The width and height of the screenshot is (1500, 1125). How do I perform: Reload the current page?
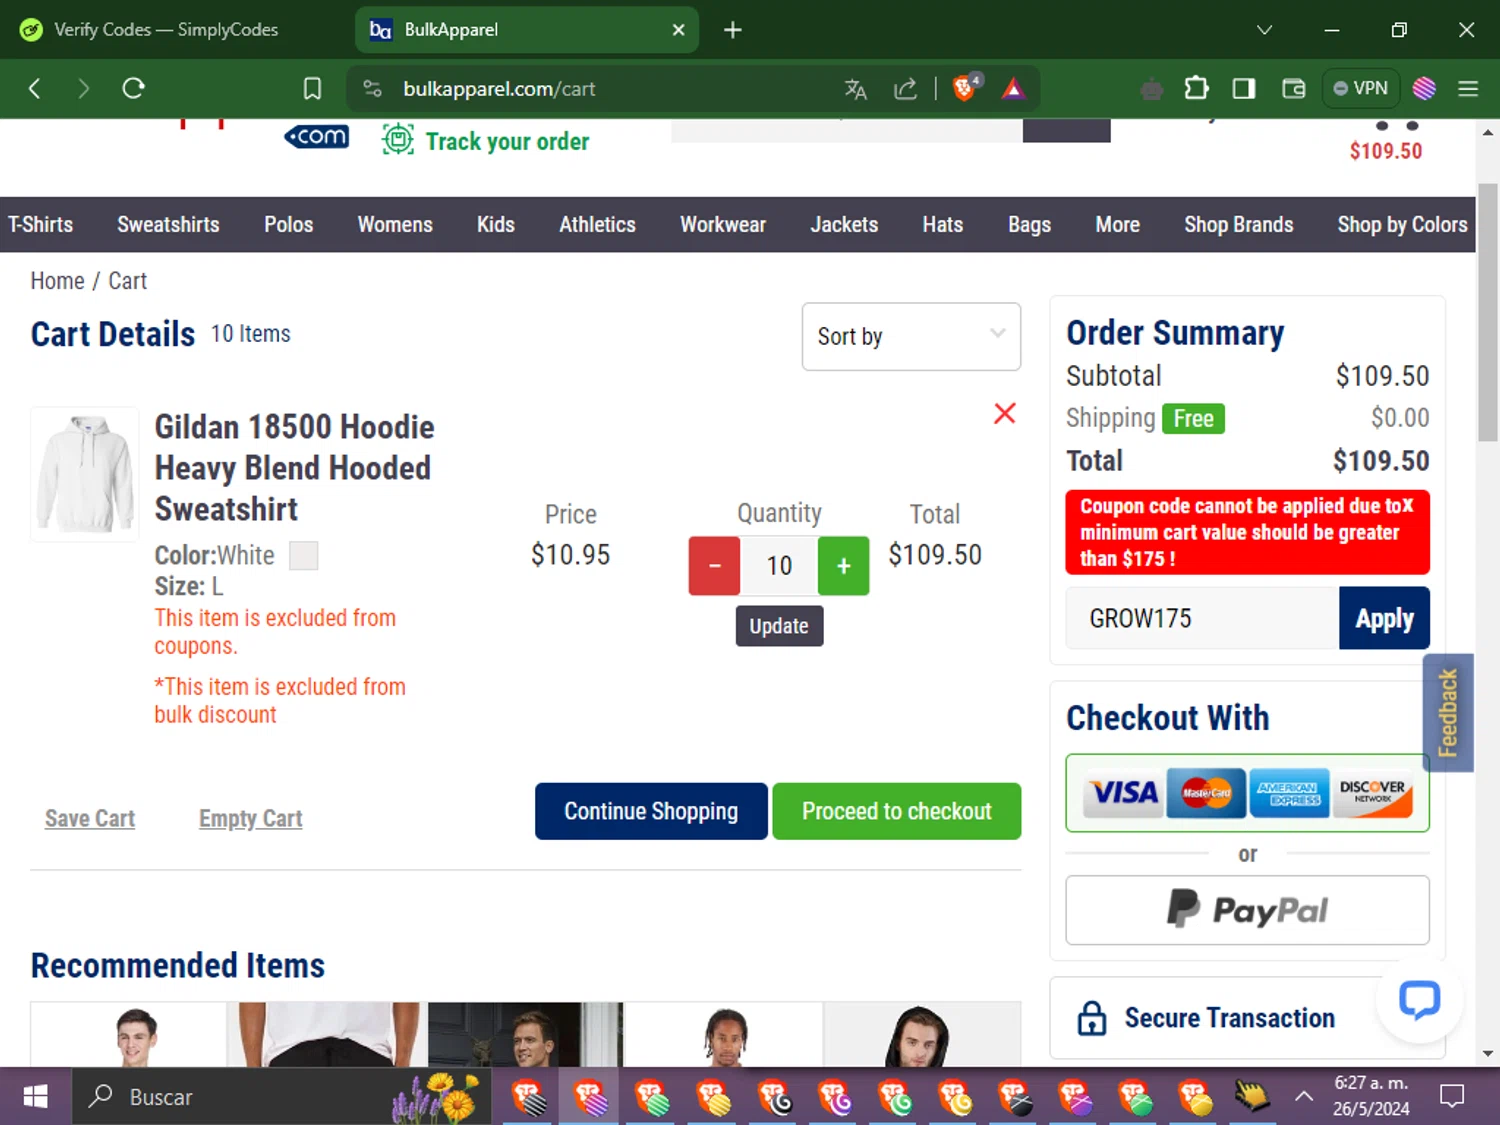pyautogui.click(x=133, y=88)
